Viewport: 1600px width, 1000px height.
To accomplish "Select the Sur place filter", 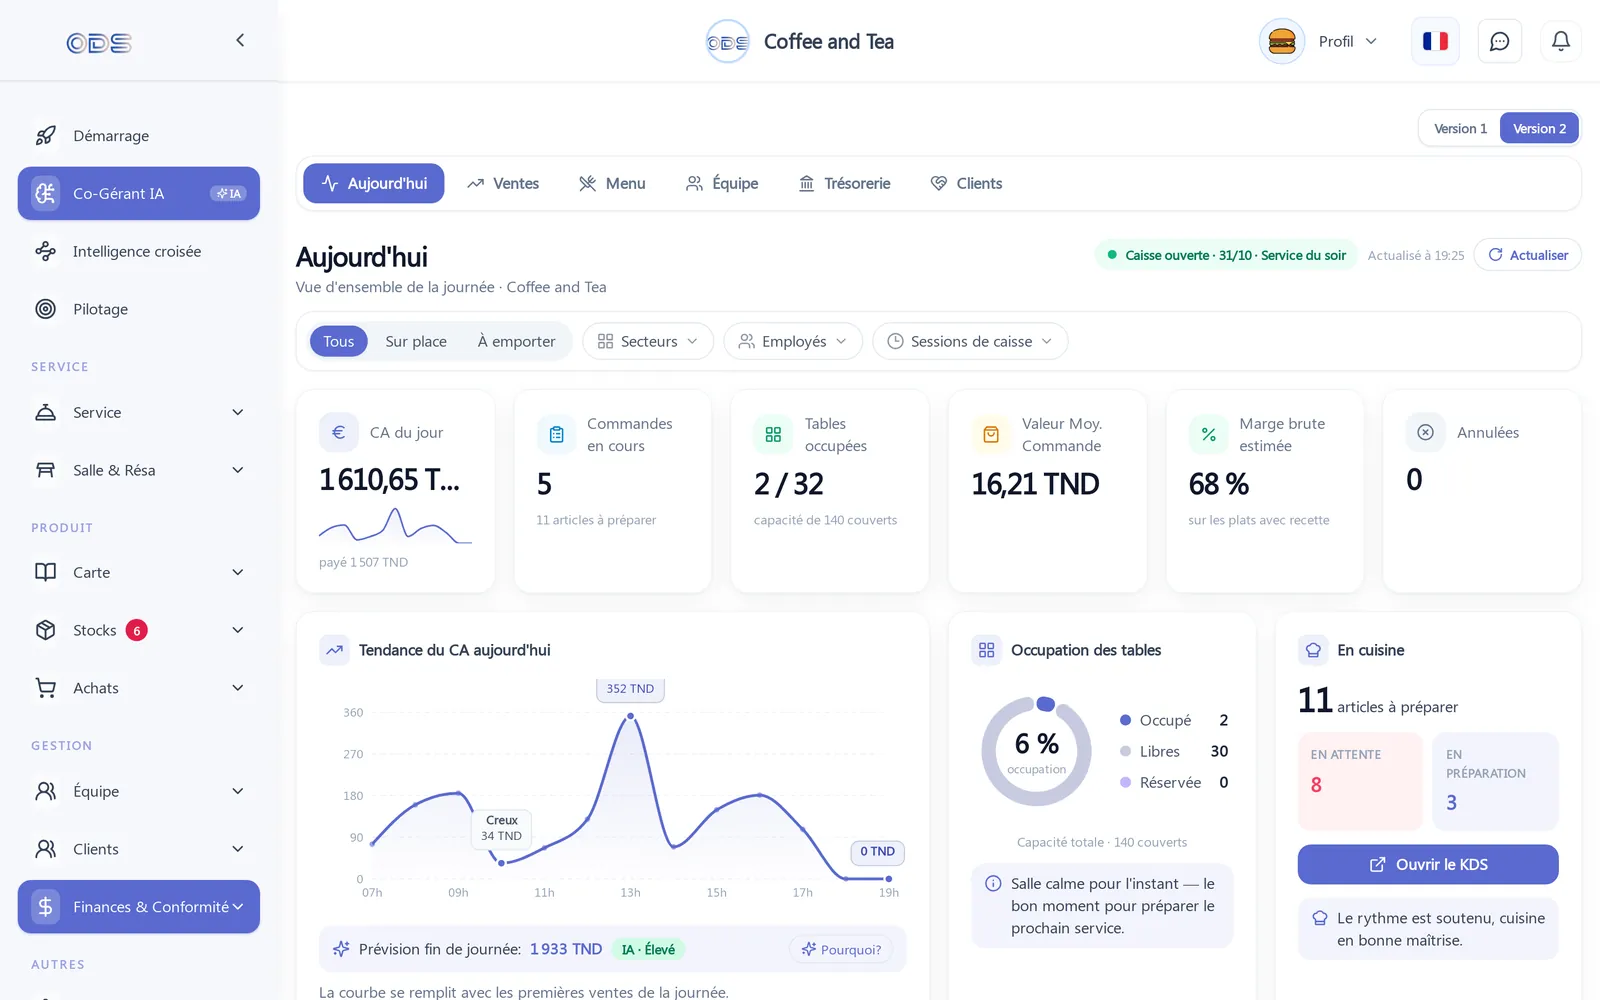I will click(x=416, y=341).
